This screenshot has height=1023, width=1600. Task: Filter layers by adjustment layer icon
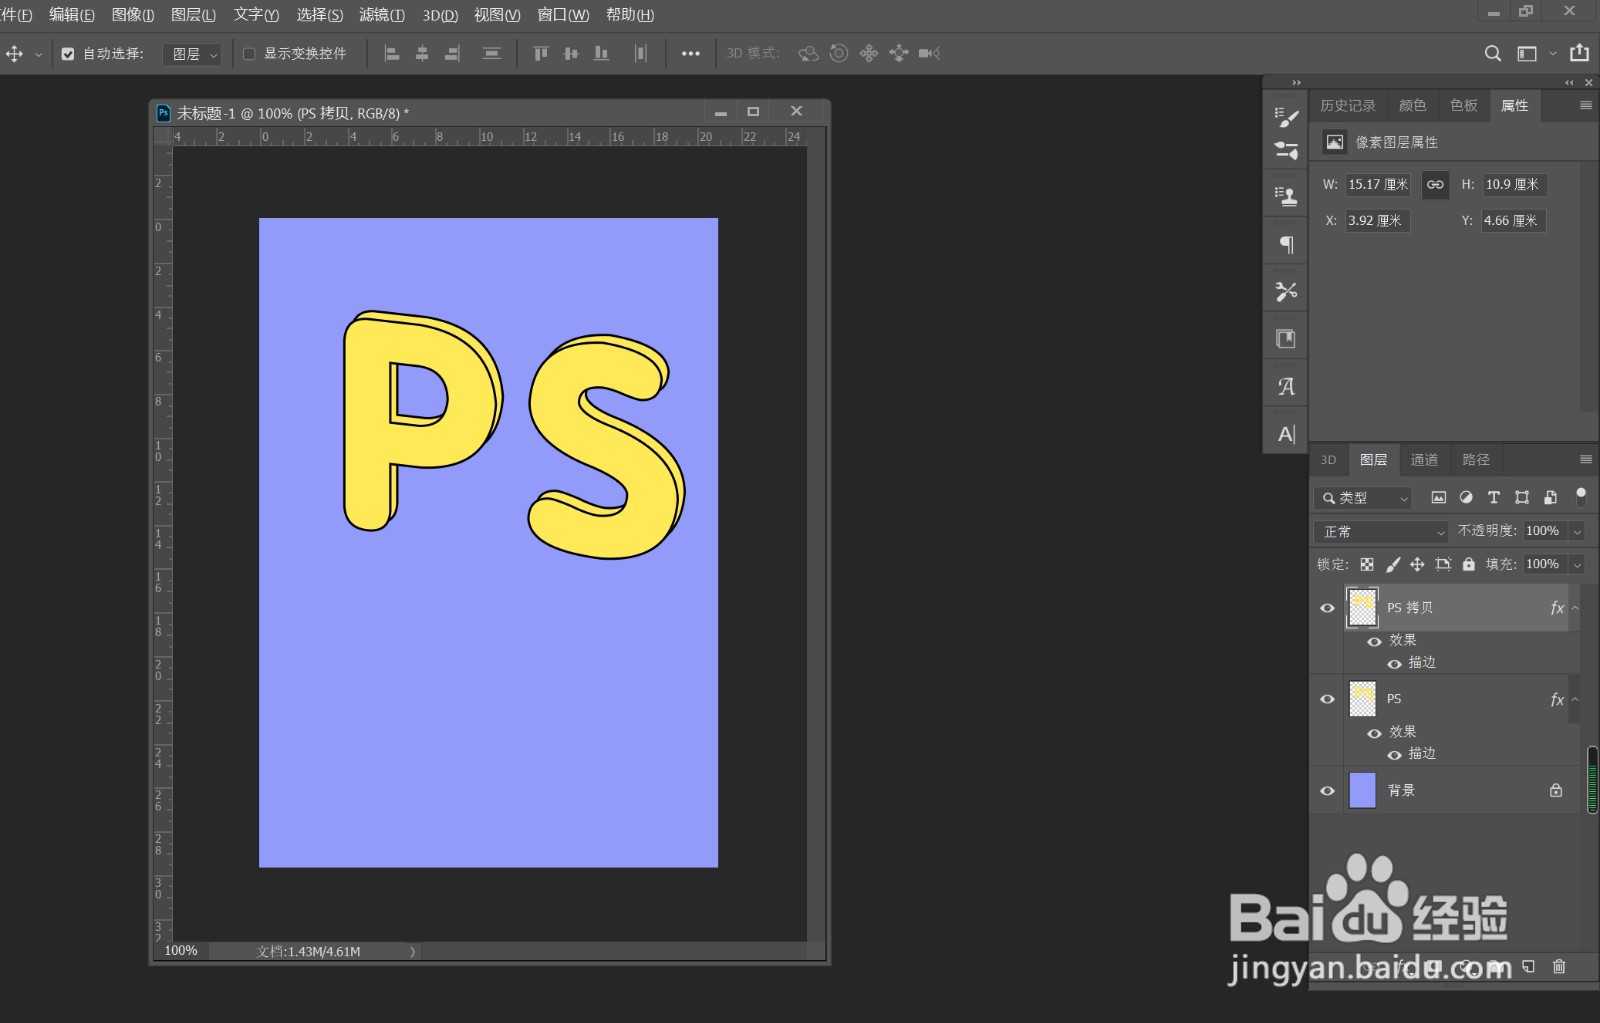pyautogui.click(x=1466, y=497)
